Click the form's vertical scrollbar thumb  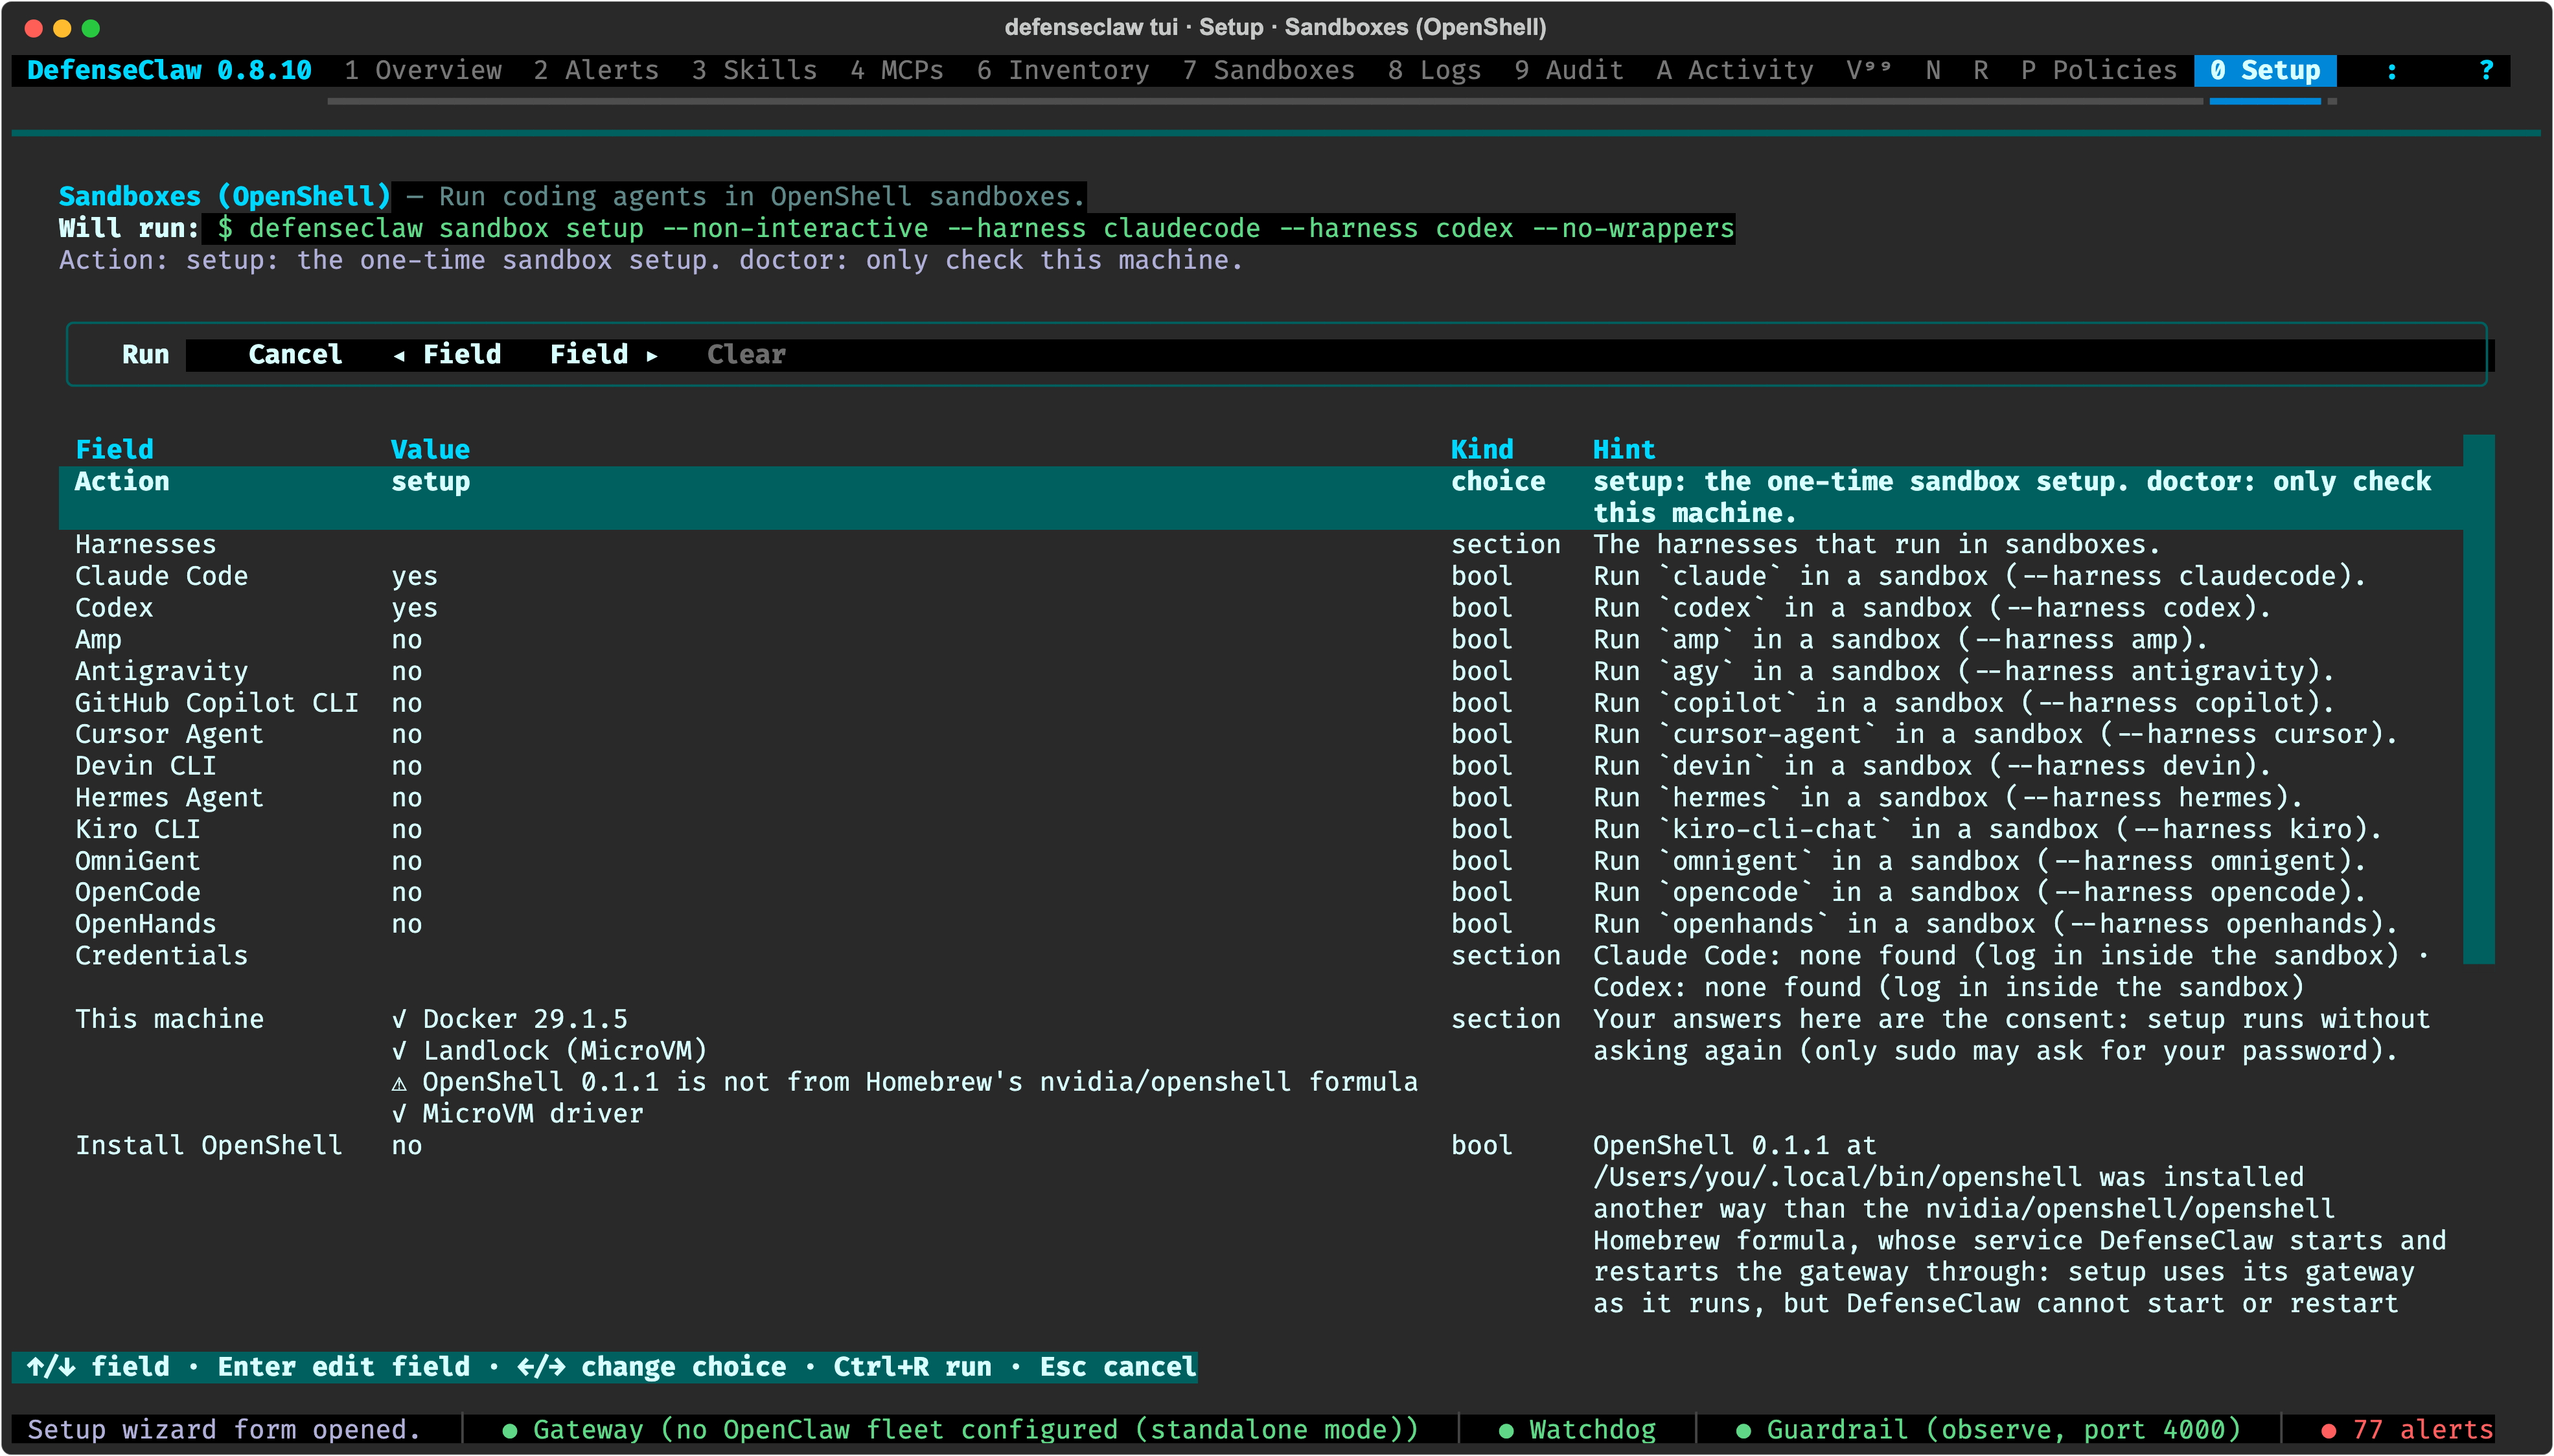(x=2478, y=699)
